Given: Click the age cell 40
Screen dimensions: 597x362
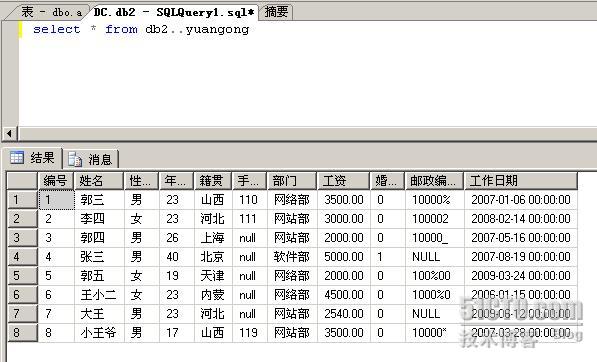Looking at the screenshot, I should pos(177,257).
